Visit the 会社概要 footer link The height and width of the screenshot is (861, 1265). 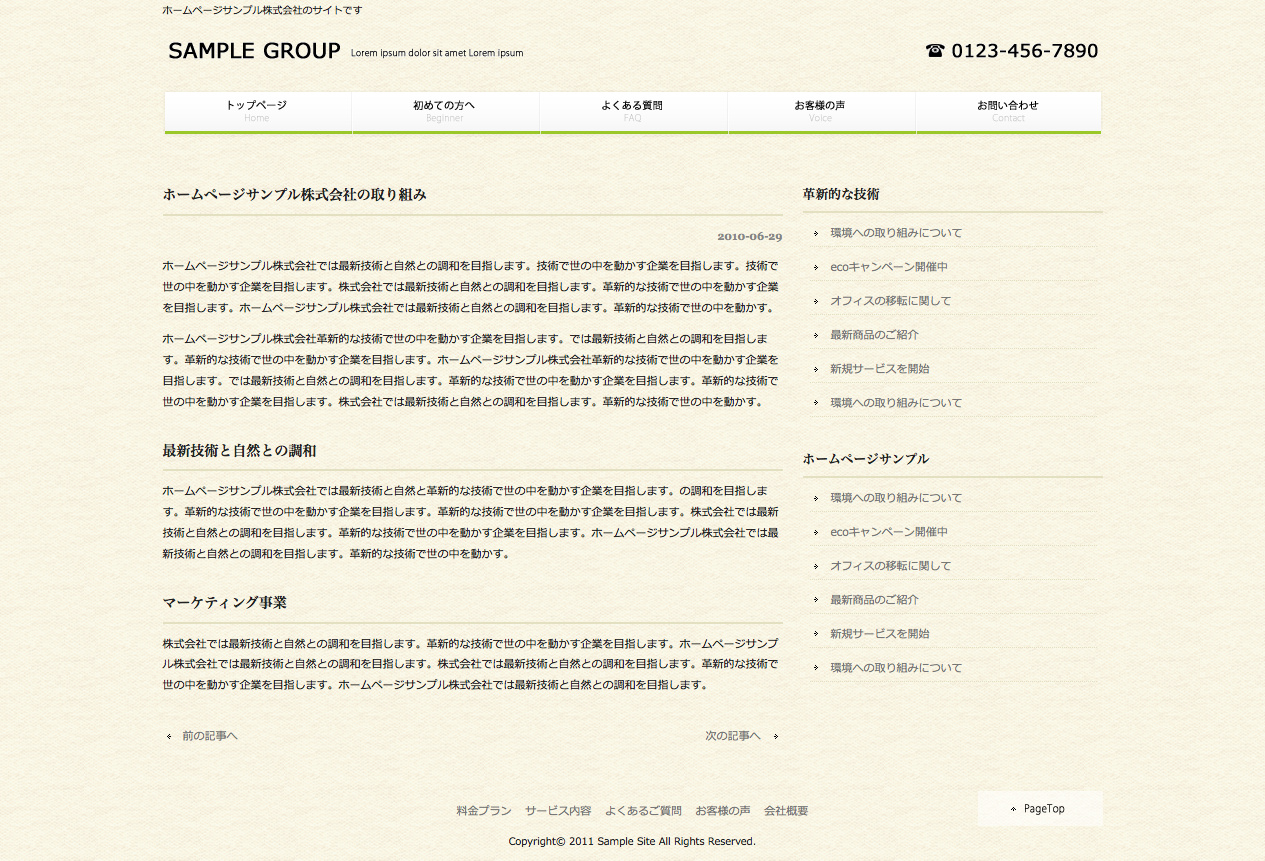[786, 811]
